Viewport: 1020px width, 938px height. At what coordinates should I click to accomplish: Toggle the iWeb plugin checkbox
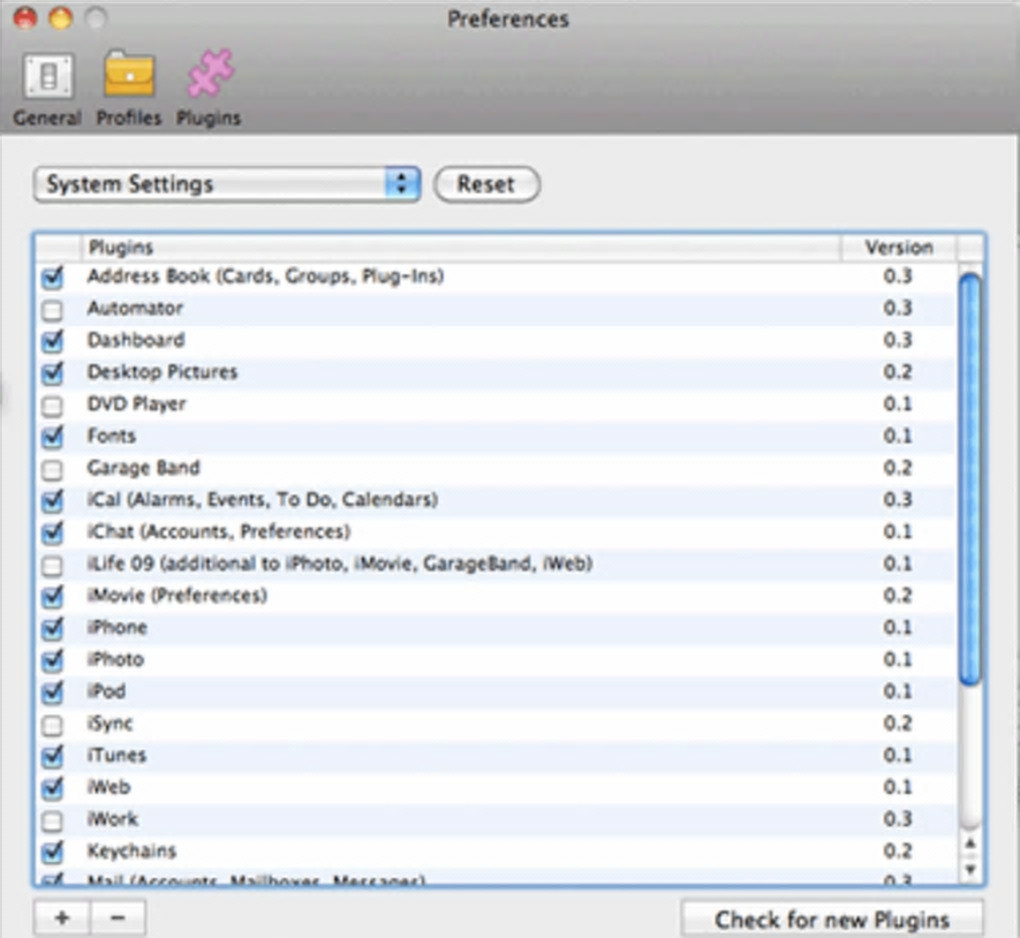click(53, 788)
